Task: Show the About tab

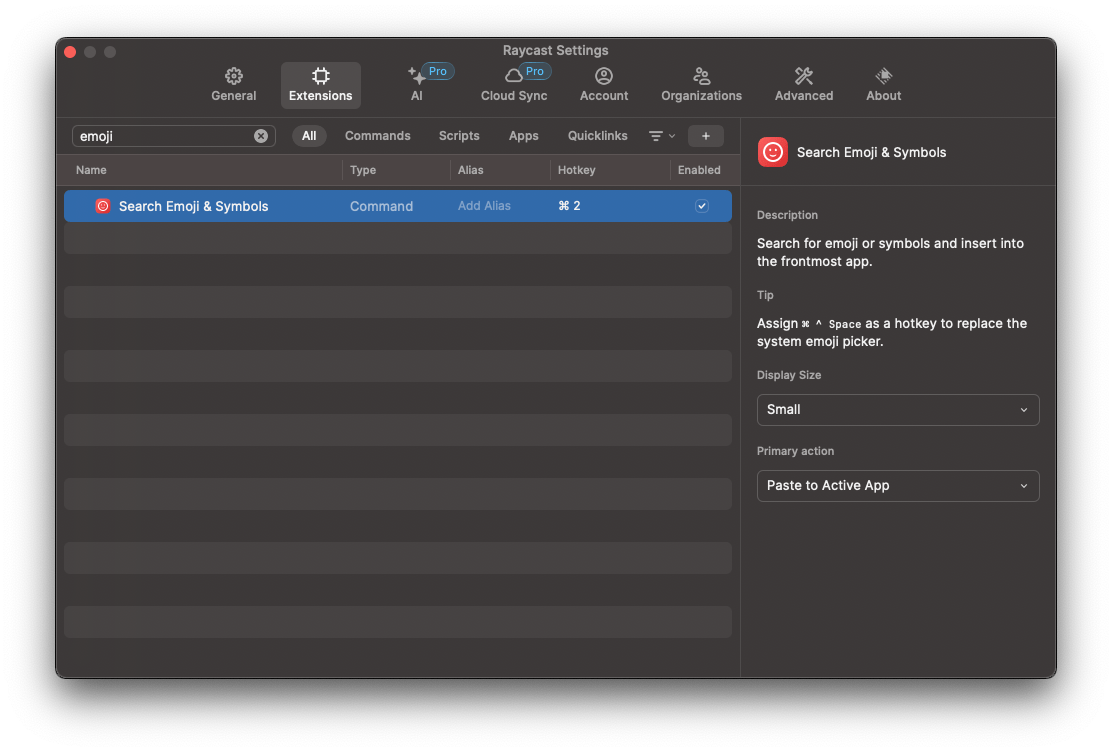Action: (883, 85)
